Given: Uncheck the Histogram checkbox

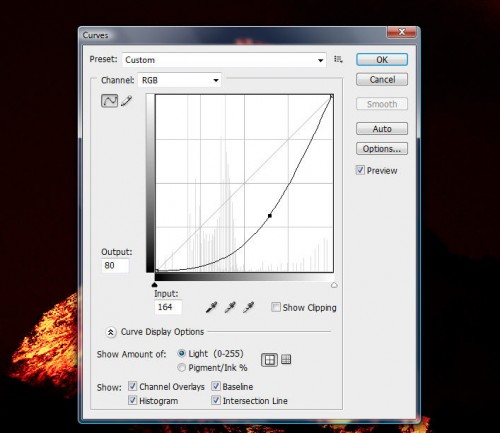Looking at the screenshot, I should click(x=132, y=400).
